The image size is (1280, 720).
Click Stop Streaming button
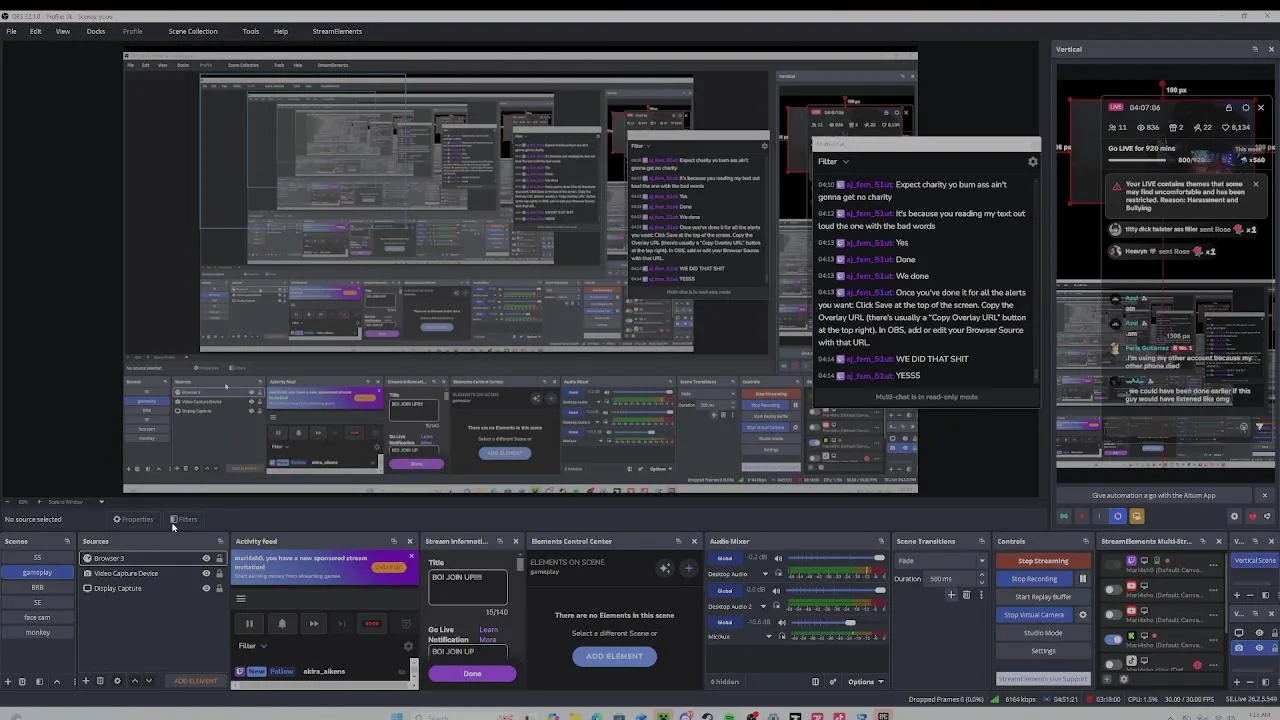[x=1043, y=561]
